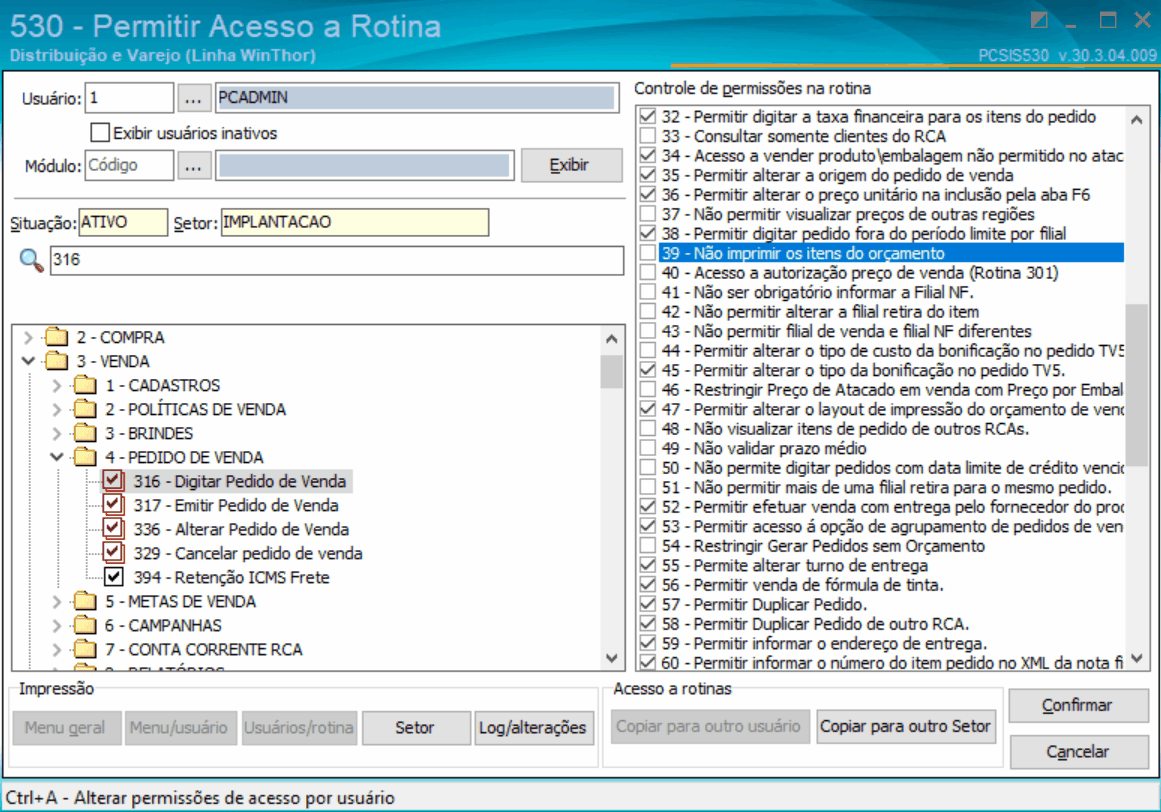The height and width of the screenshot is (812, 1161).
Task: Click the Setor print button
Action: click(x=415, y=728)
